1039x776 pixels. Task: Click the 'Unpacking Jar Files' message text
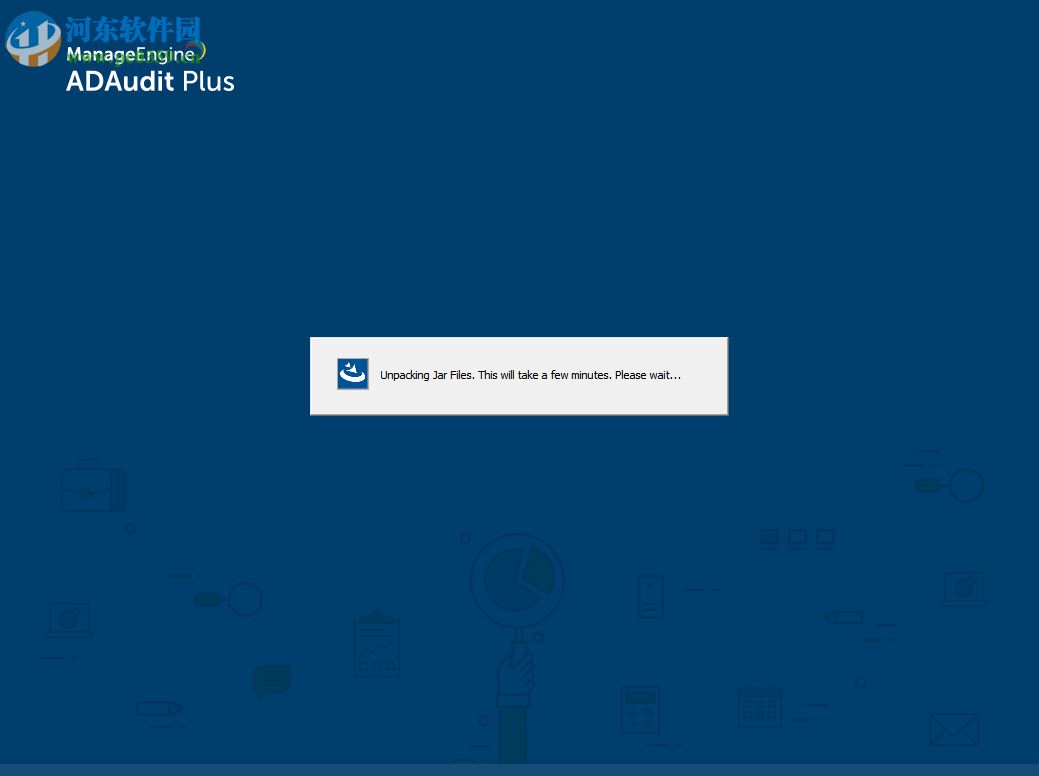pyautogui.click(x=530, y=375)
